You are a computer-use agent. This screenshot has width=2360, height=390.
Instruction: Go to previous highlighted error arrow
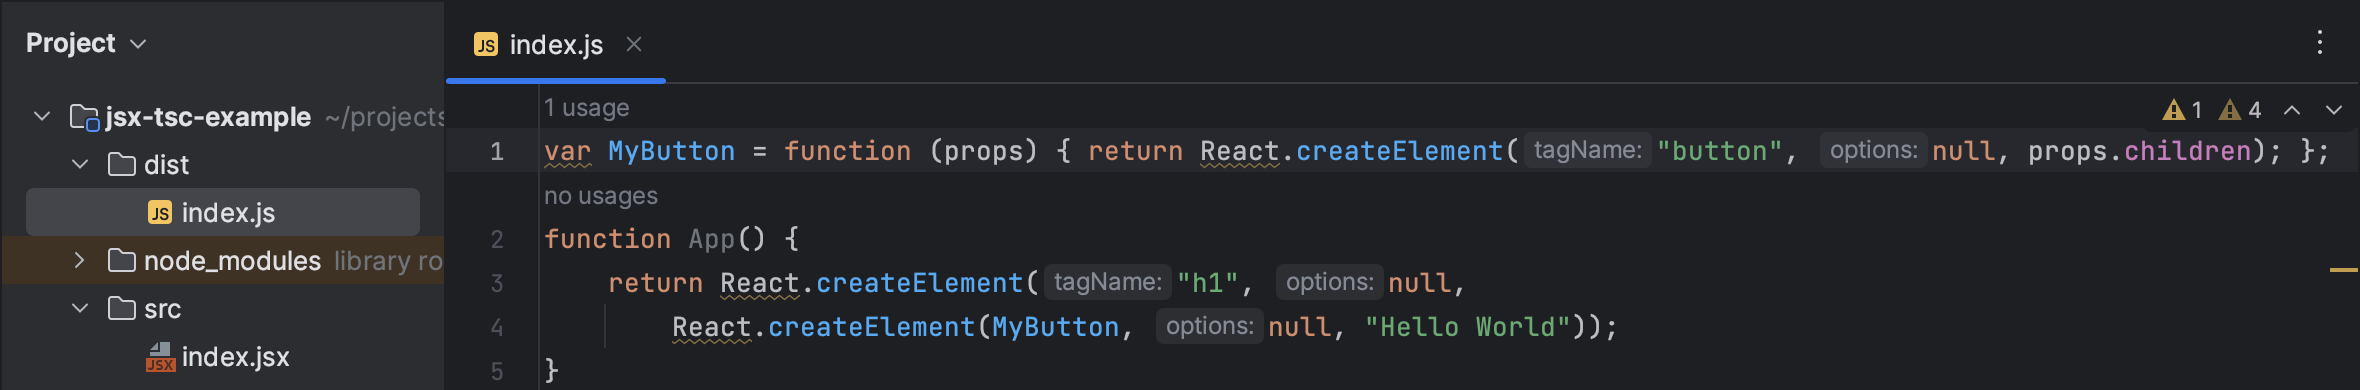click(2292, 110)
